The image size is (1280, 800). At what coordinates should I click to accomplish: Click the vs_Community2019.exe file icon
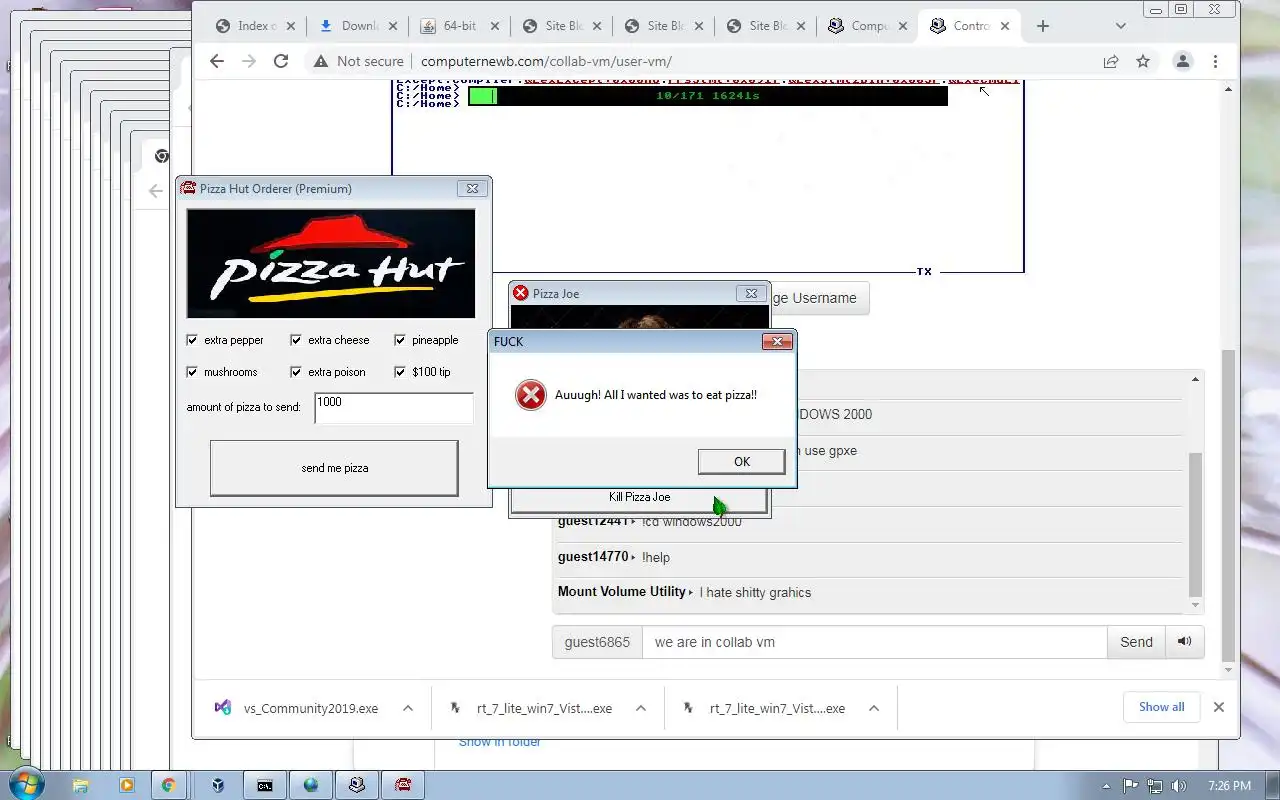coord(223,708)
